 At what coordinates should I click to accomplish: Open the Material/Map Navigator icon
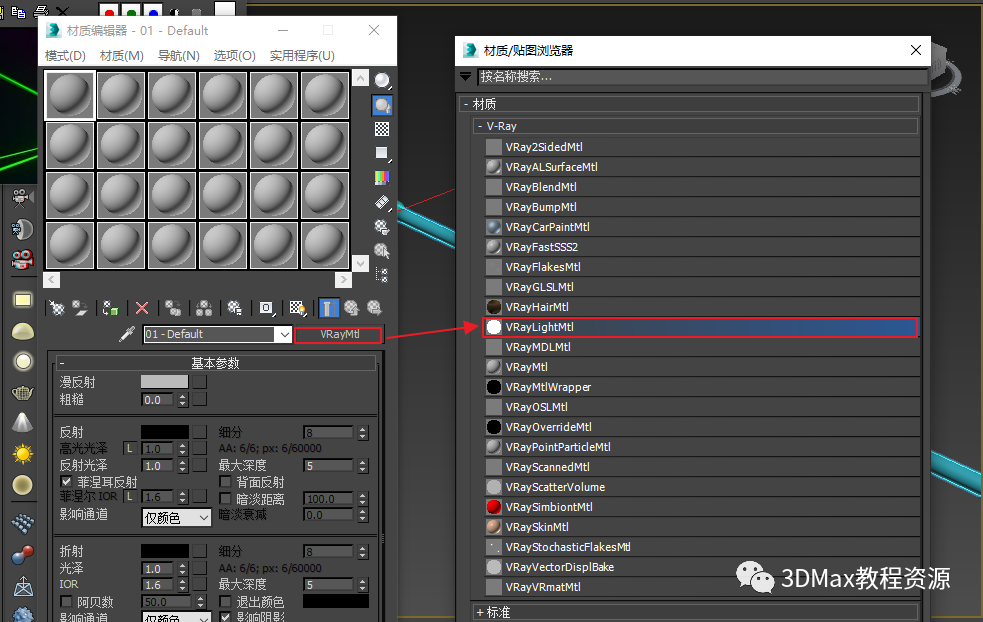pos(382,275)
